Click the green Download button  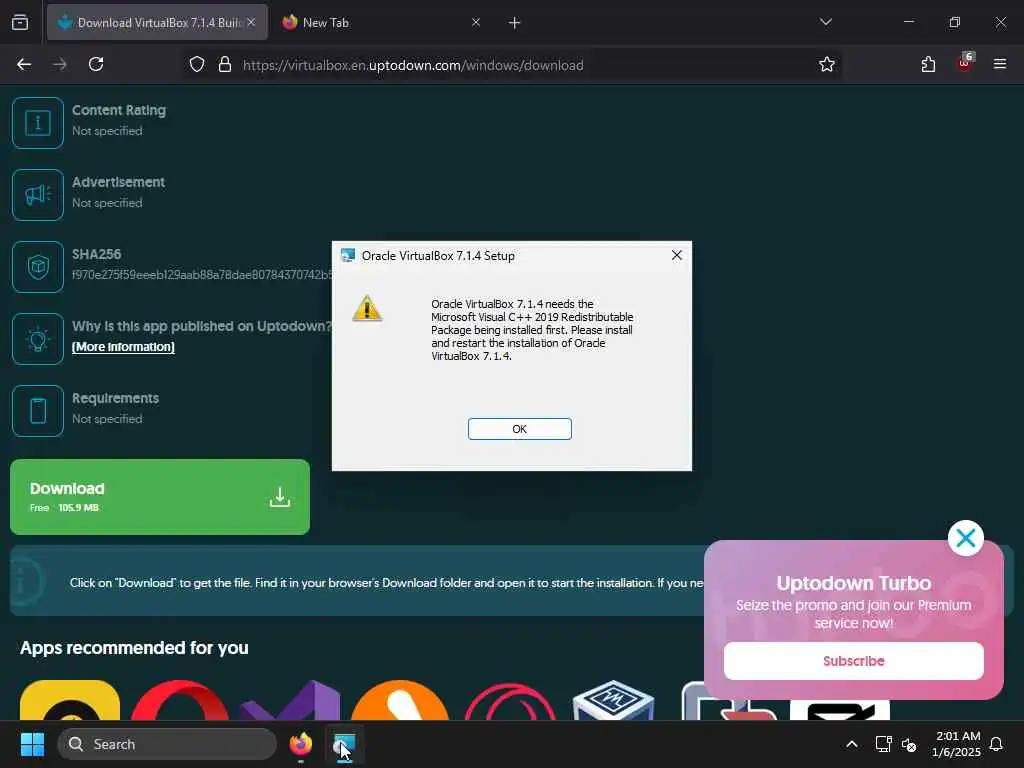click(160, 497)
